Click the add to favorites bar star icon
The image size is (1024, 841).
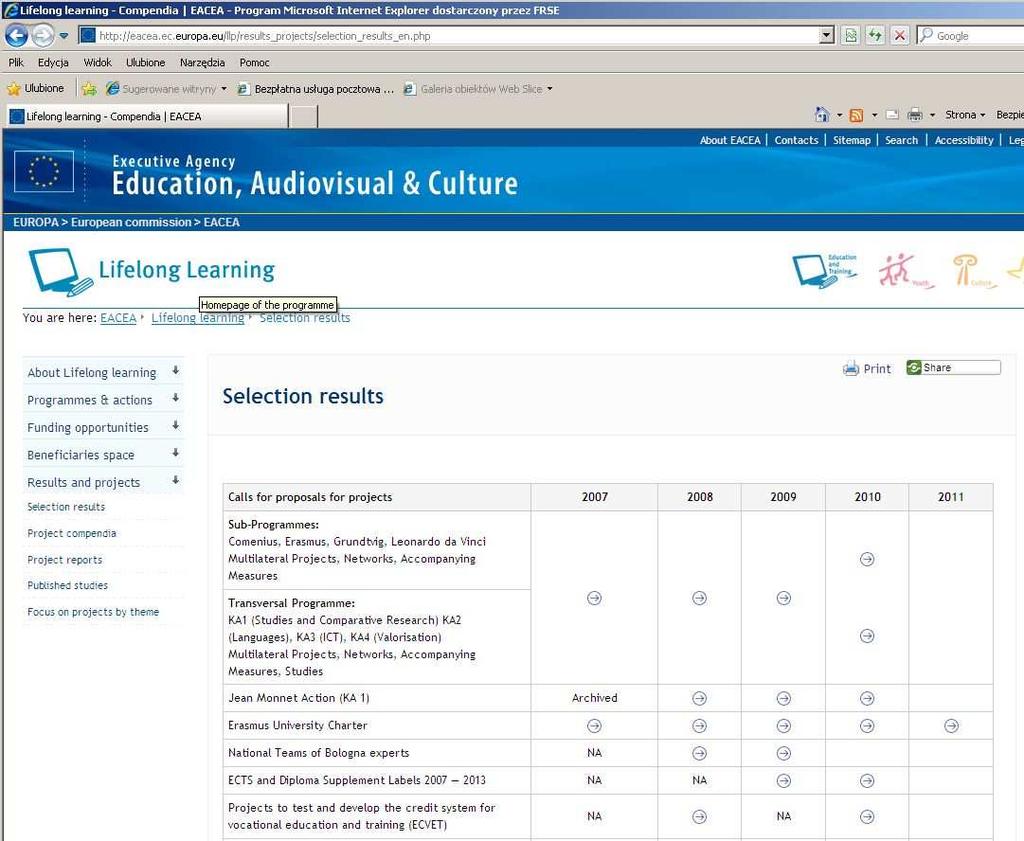click(x=89, y=89)
